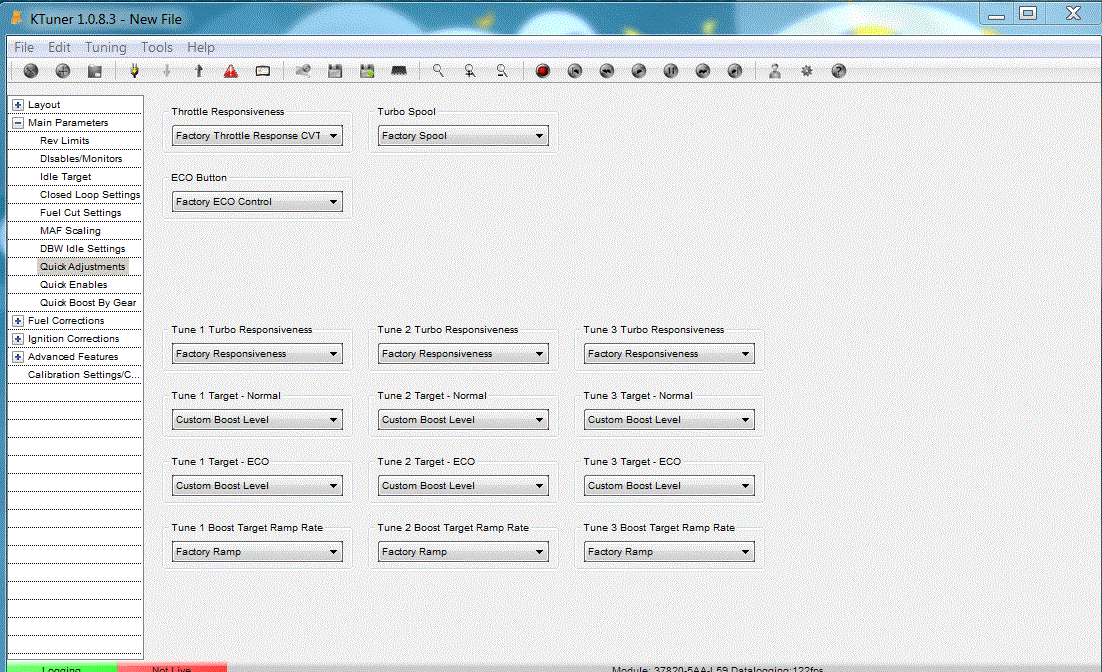Image resolution: width=1102 pixels, height=672 pixels.
Task: Open the Tools menu
Action: coord(156,47)
